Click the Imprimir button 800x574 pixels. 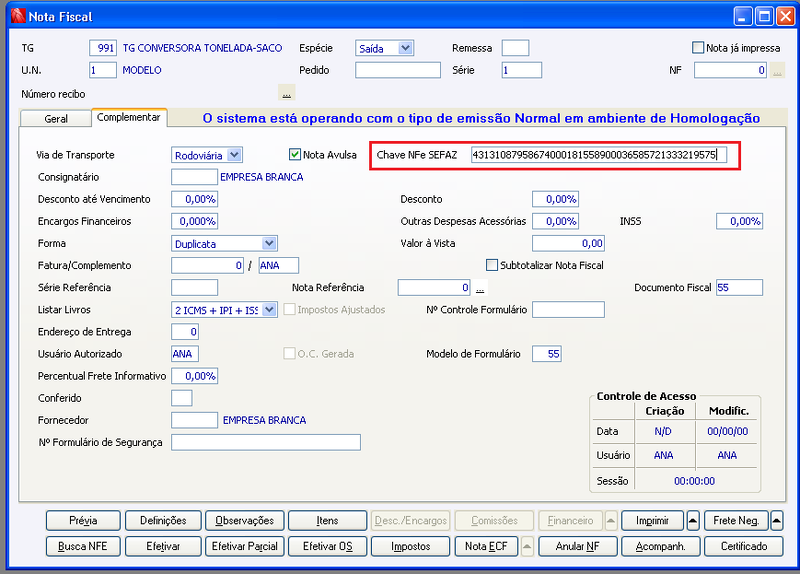pos(653,520)
